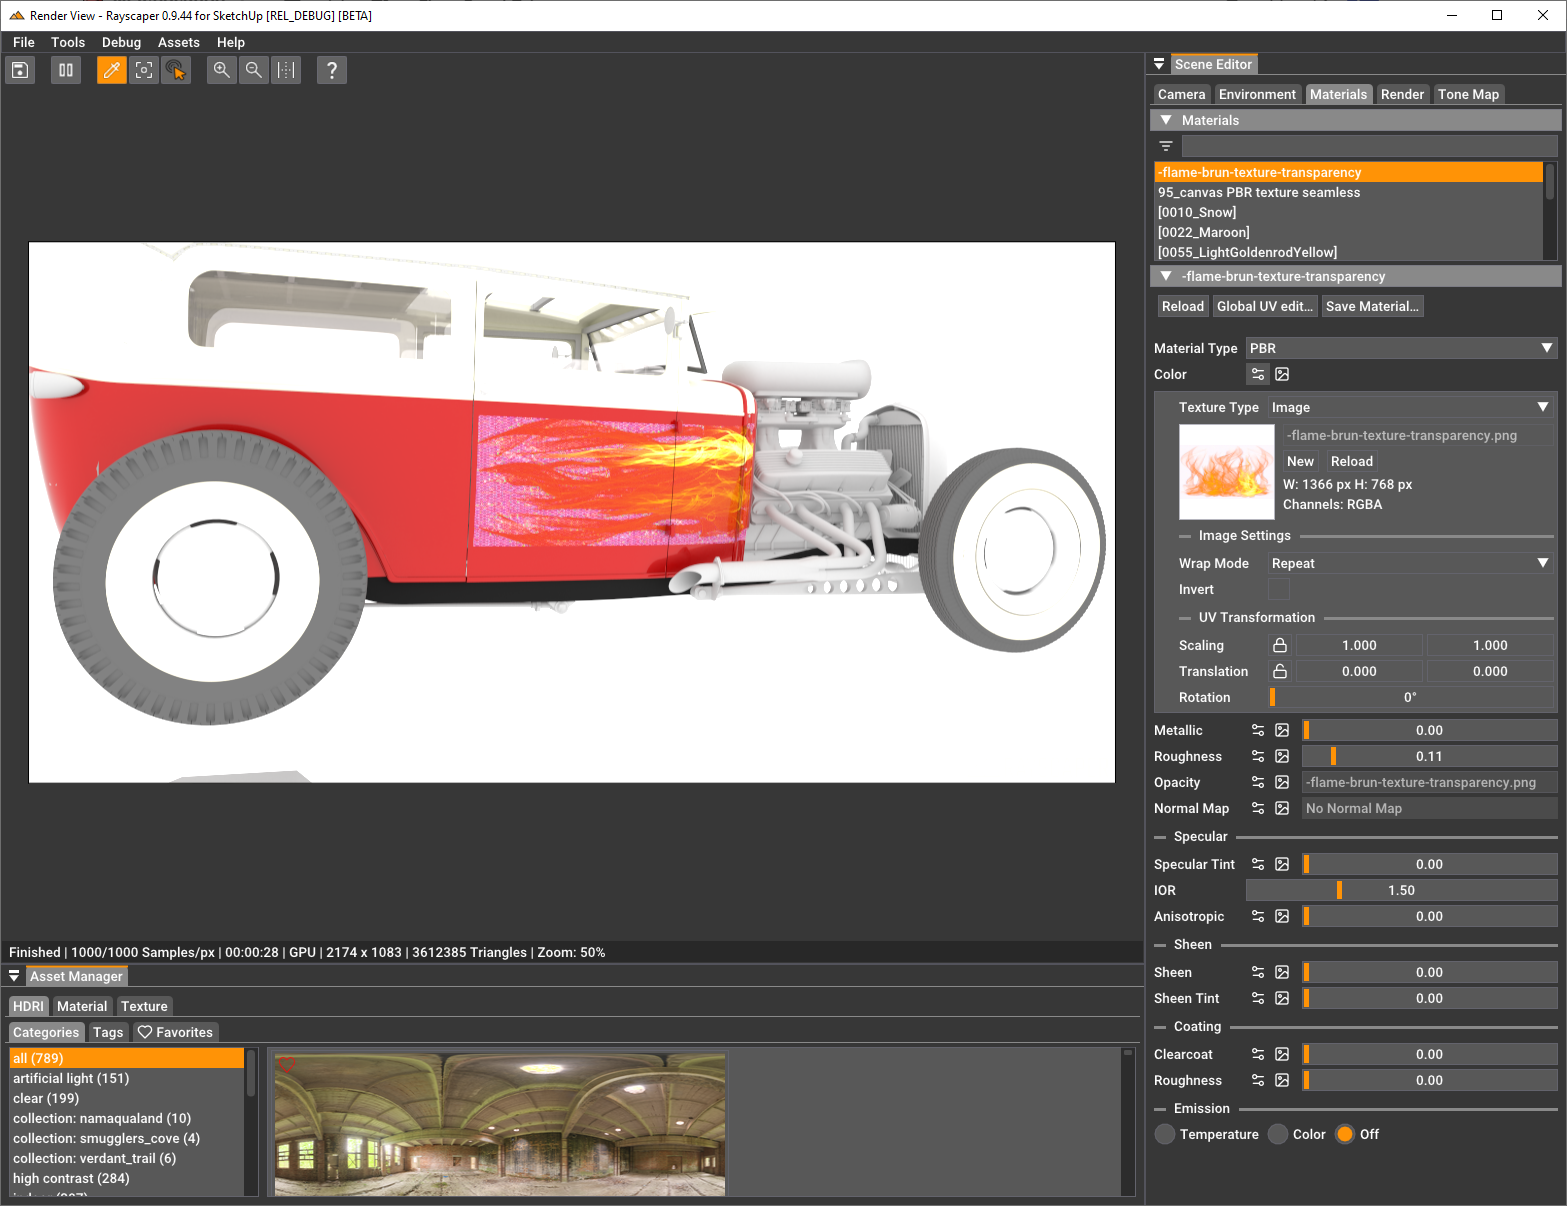Collapse the Specular section
This screenshot has height=1206, width=1567.
(1160, 837)
